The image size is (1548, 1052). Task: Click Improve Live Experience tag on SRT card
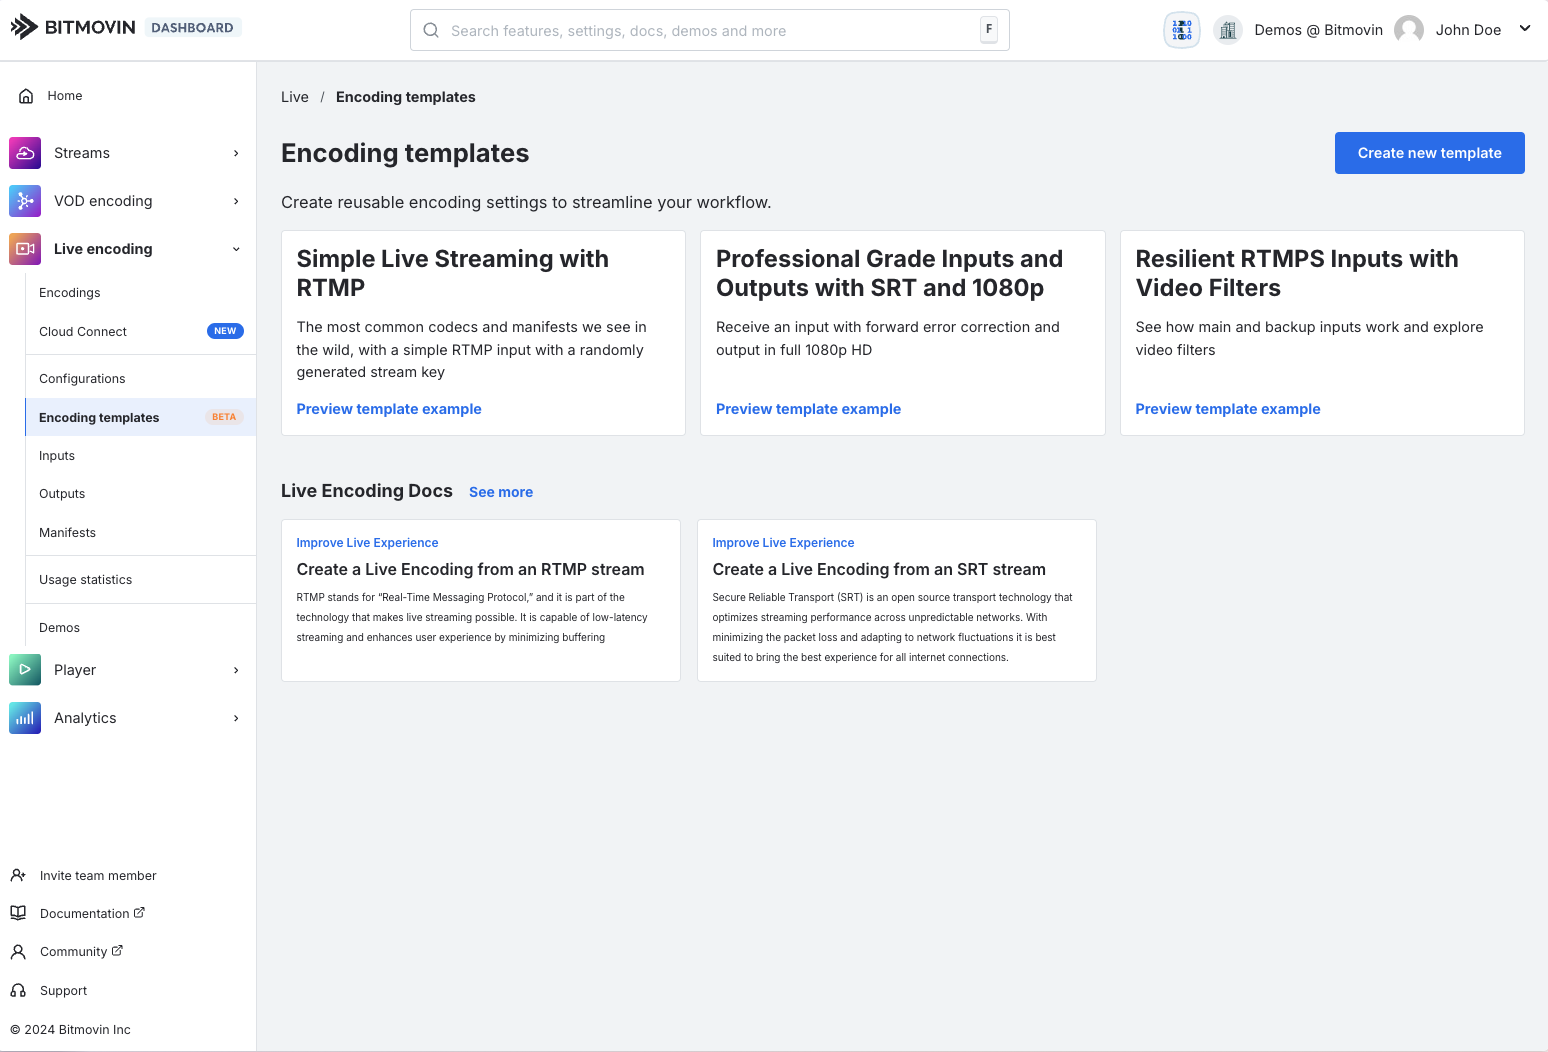pos(783,543)
